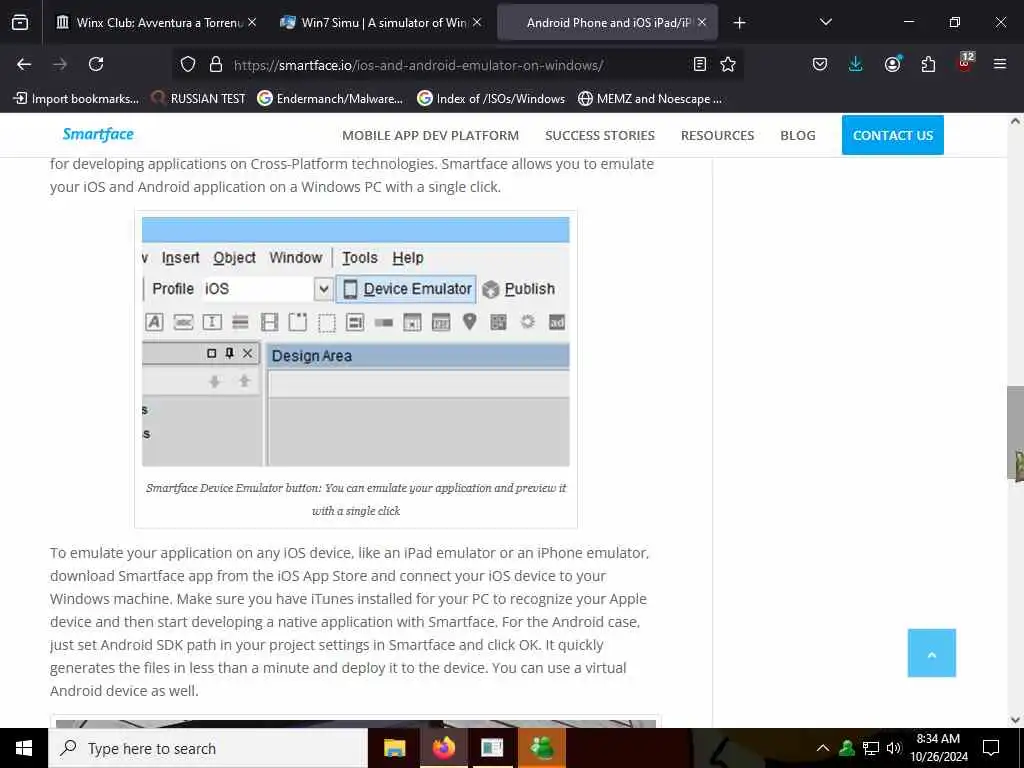Open the MEMZ and Noescape bookmark
Screen dimensions: 1024x768
pyautogui.click(x=650, y=99)
